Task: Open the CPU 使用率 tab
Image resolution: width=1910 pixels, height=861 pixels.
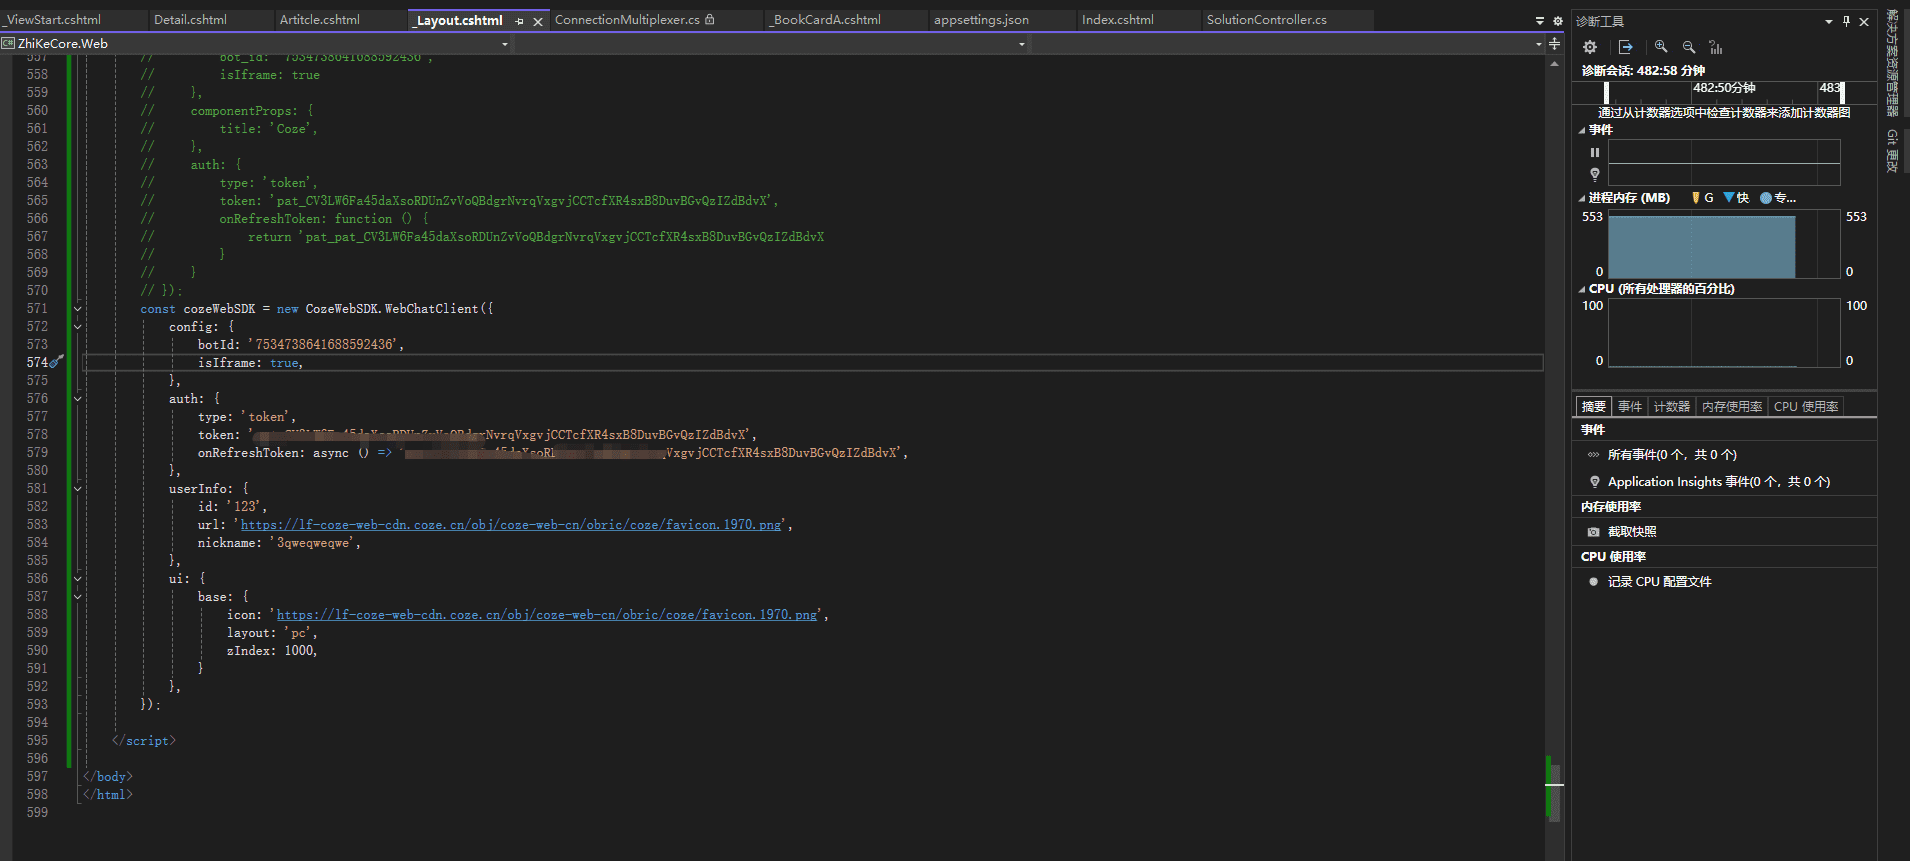Action: coord(1805,407)
